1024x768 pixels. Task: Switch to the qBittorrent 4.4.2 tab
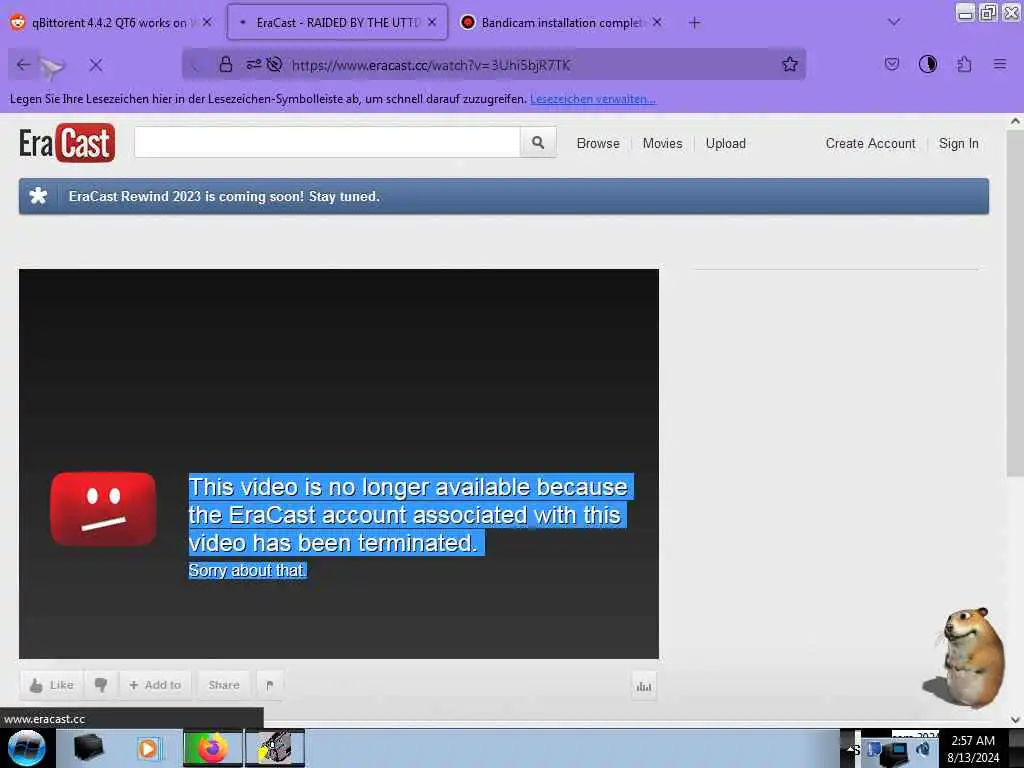pyautogui.click(x=109, y=23)
